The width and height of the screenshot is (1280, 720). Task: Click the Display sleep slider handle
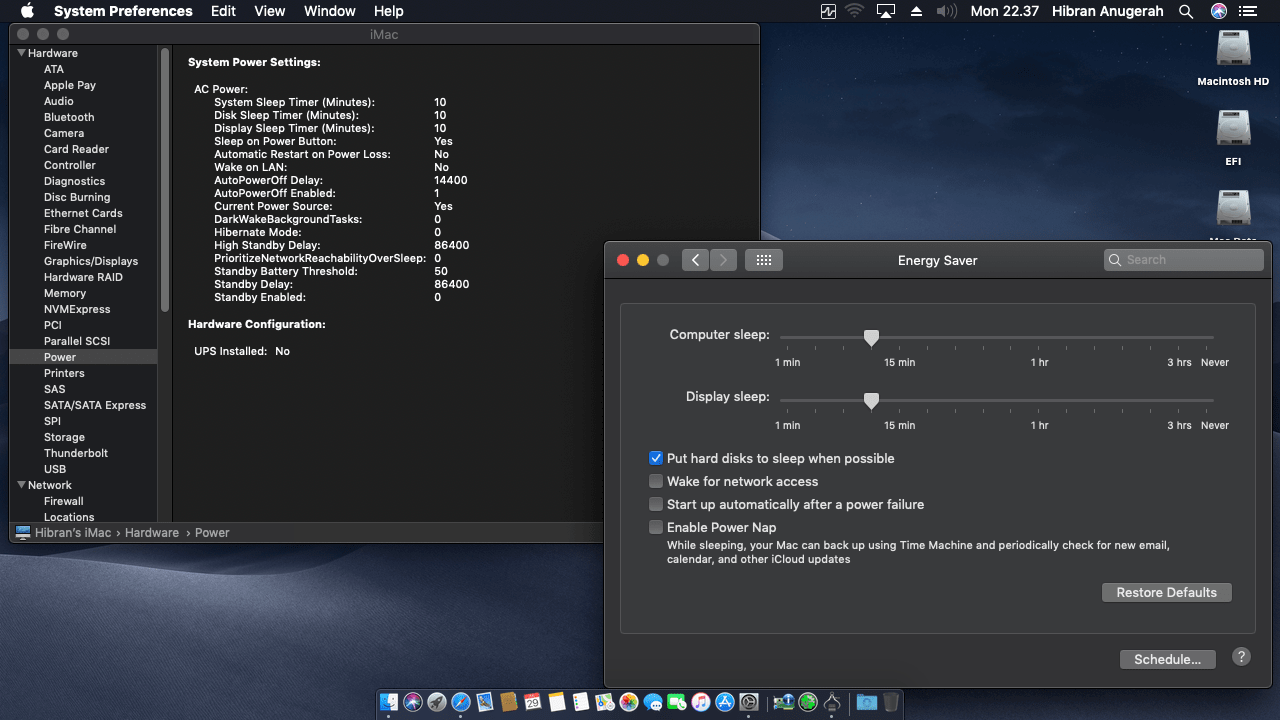pyautogui.click(x=871, y=401)
